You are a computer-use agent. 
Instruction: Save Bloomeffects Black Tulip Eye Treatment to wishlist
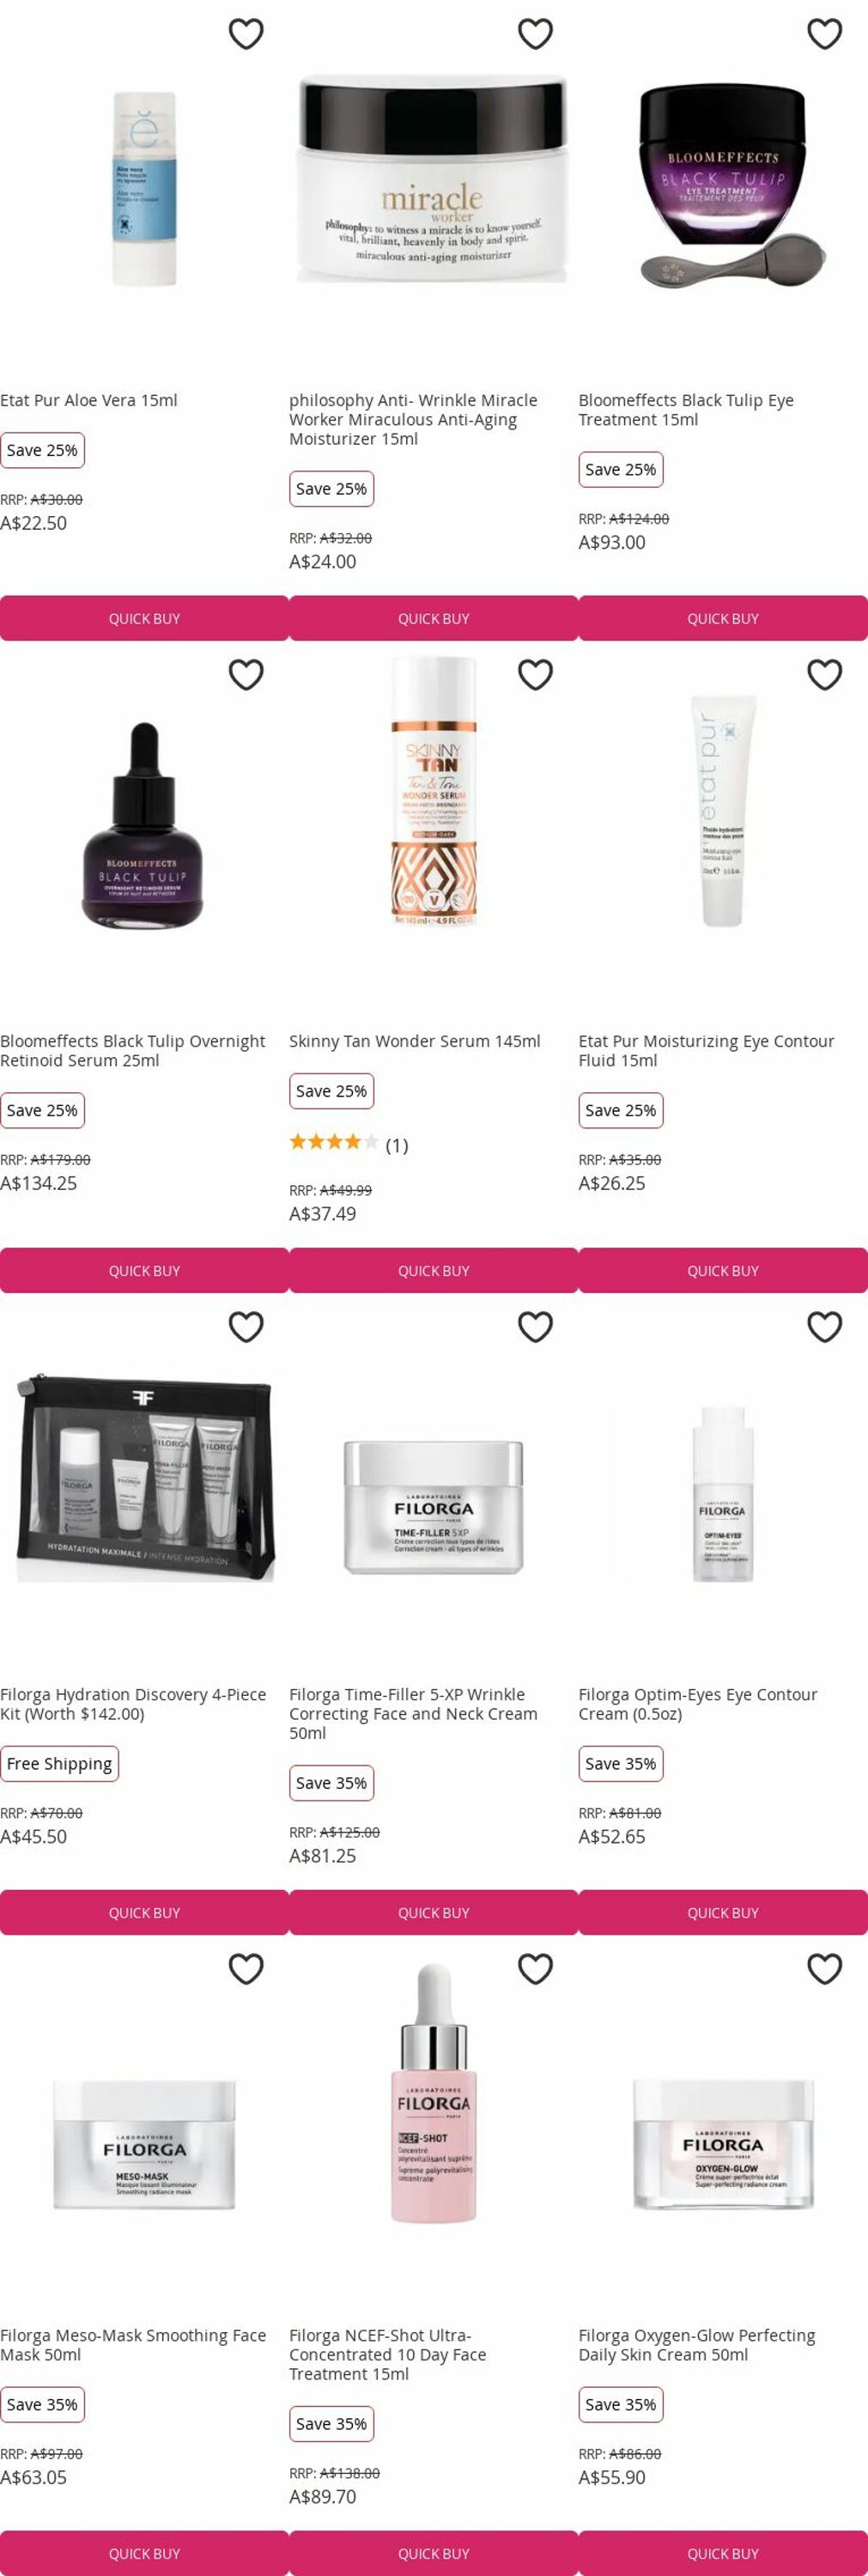(x=824, y=34)
